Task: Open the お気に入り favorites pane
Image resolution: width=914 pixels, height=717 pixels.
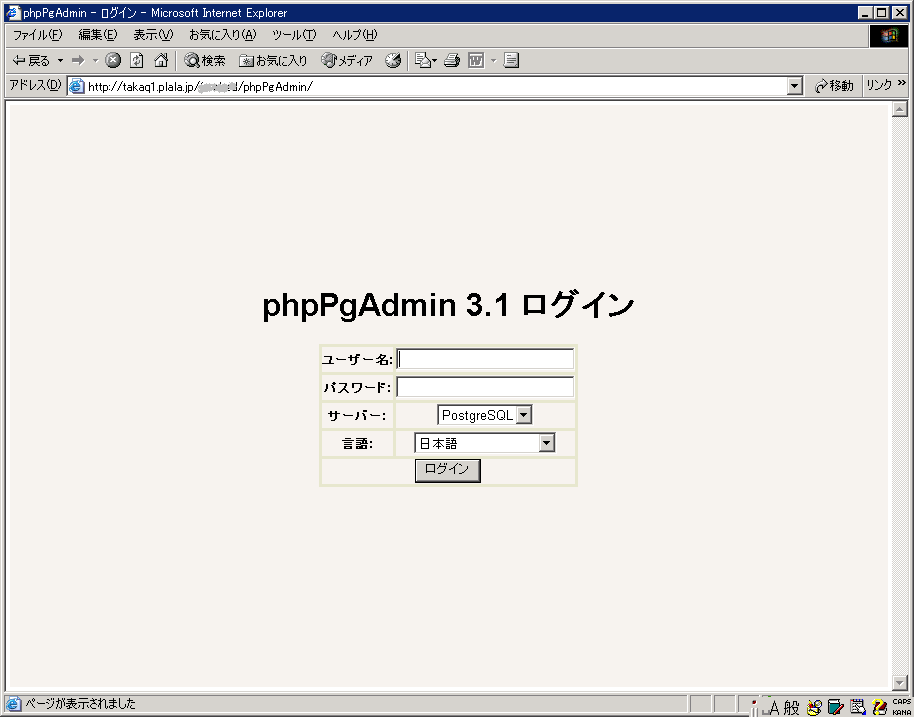Action: point(273,61)
